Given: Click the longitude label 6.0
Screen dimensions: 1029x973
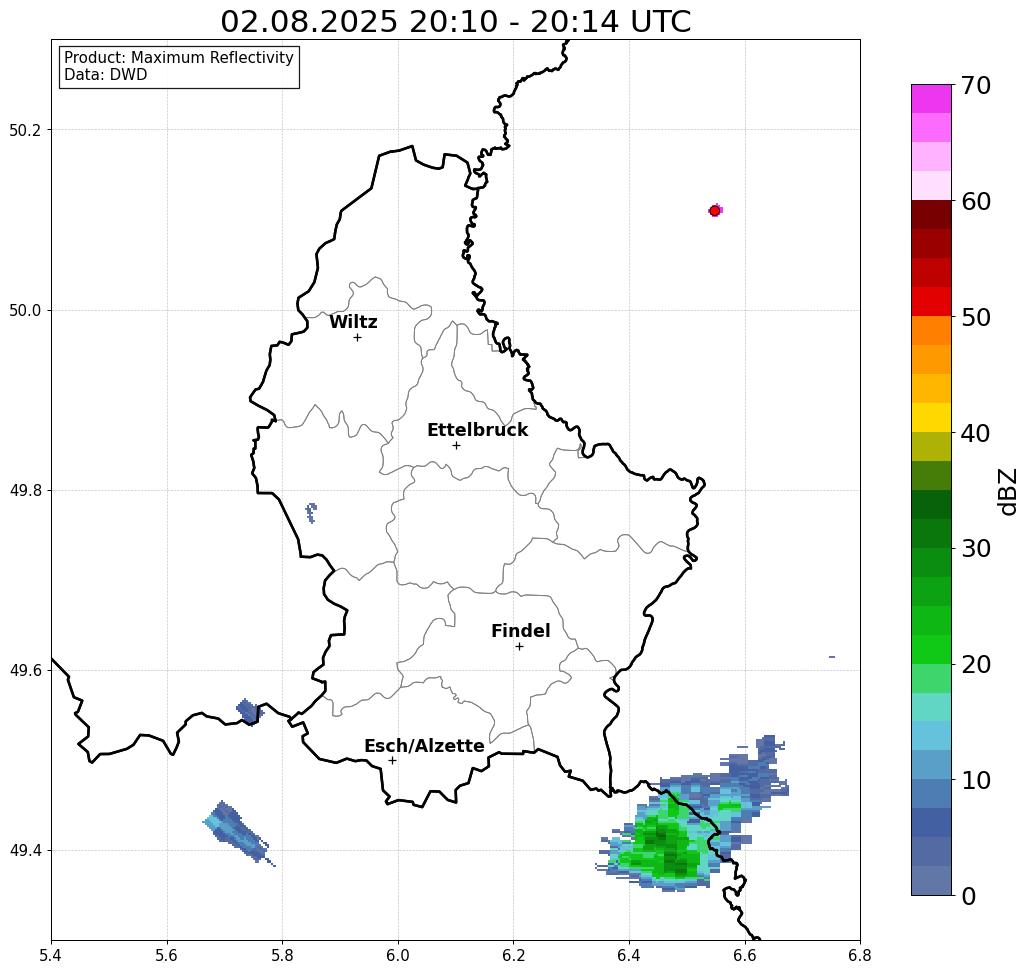Looking at the screenshot, I should (x=398, y=955).
